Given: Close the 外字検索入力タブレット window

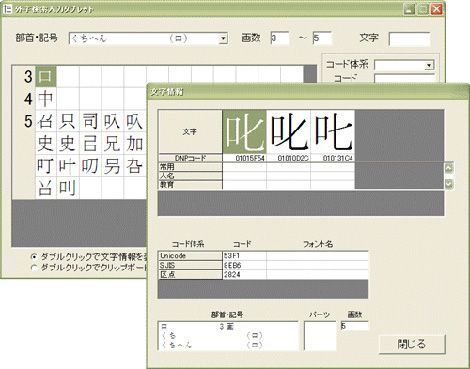Looking at the screenshot, I should (x=436, y=9).
